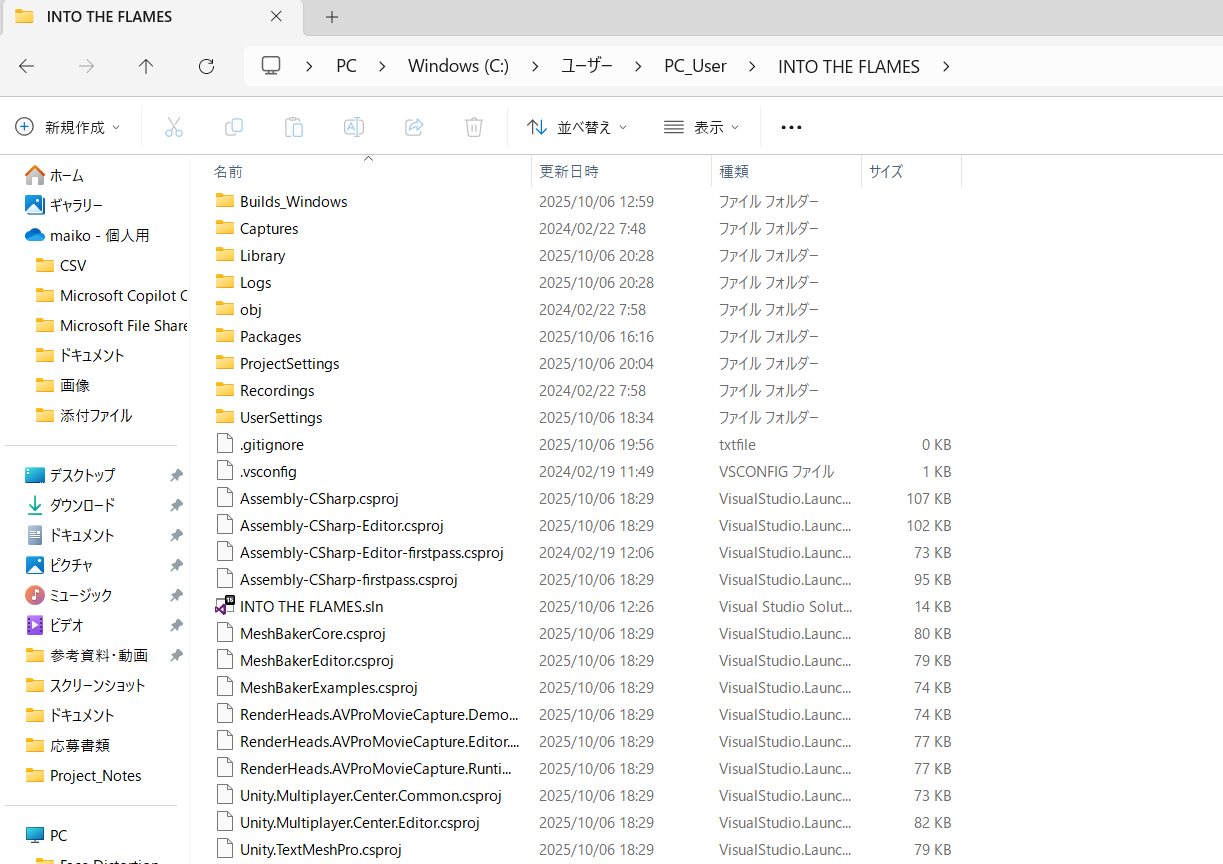Go forward with the right arrow
Viewport: 1223px width, 864px height.
[87, 66]
